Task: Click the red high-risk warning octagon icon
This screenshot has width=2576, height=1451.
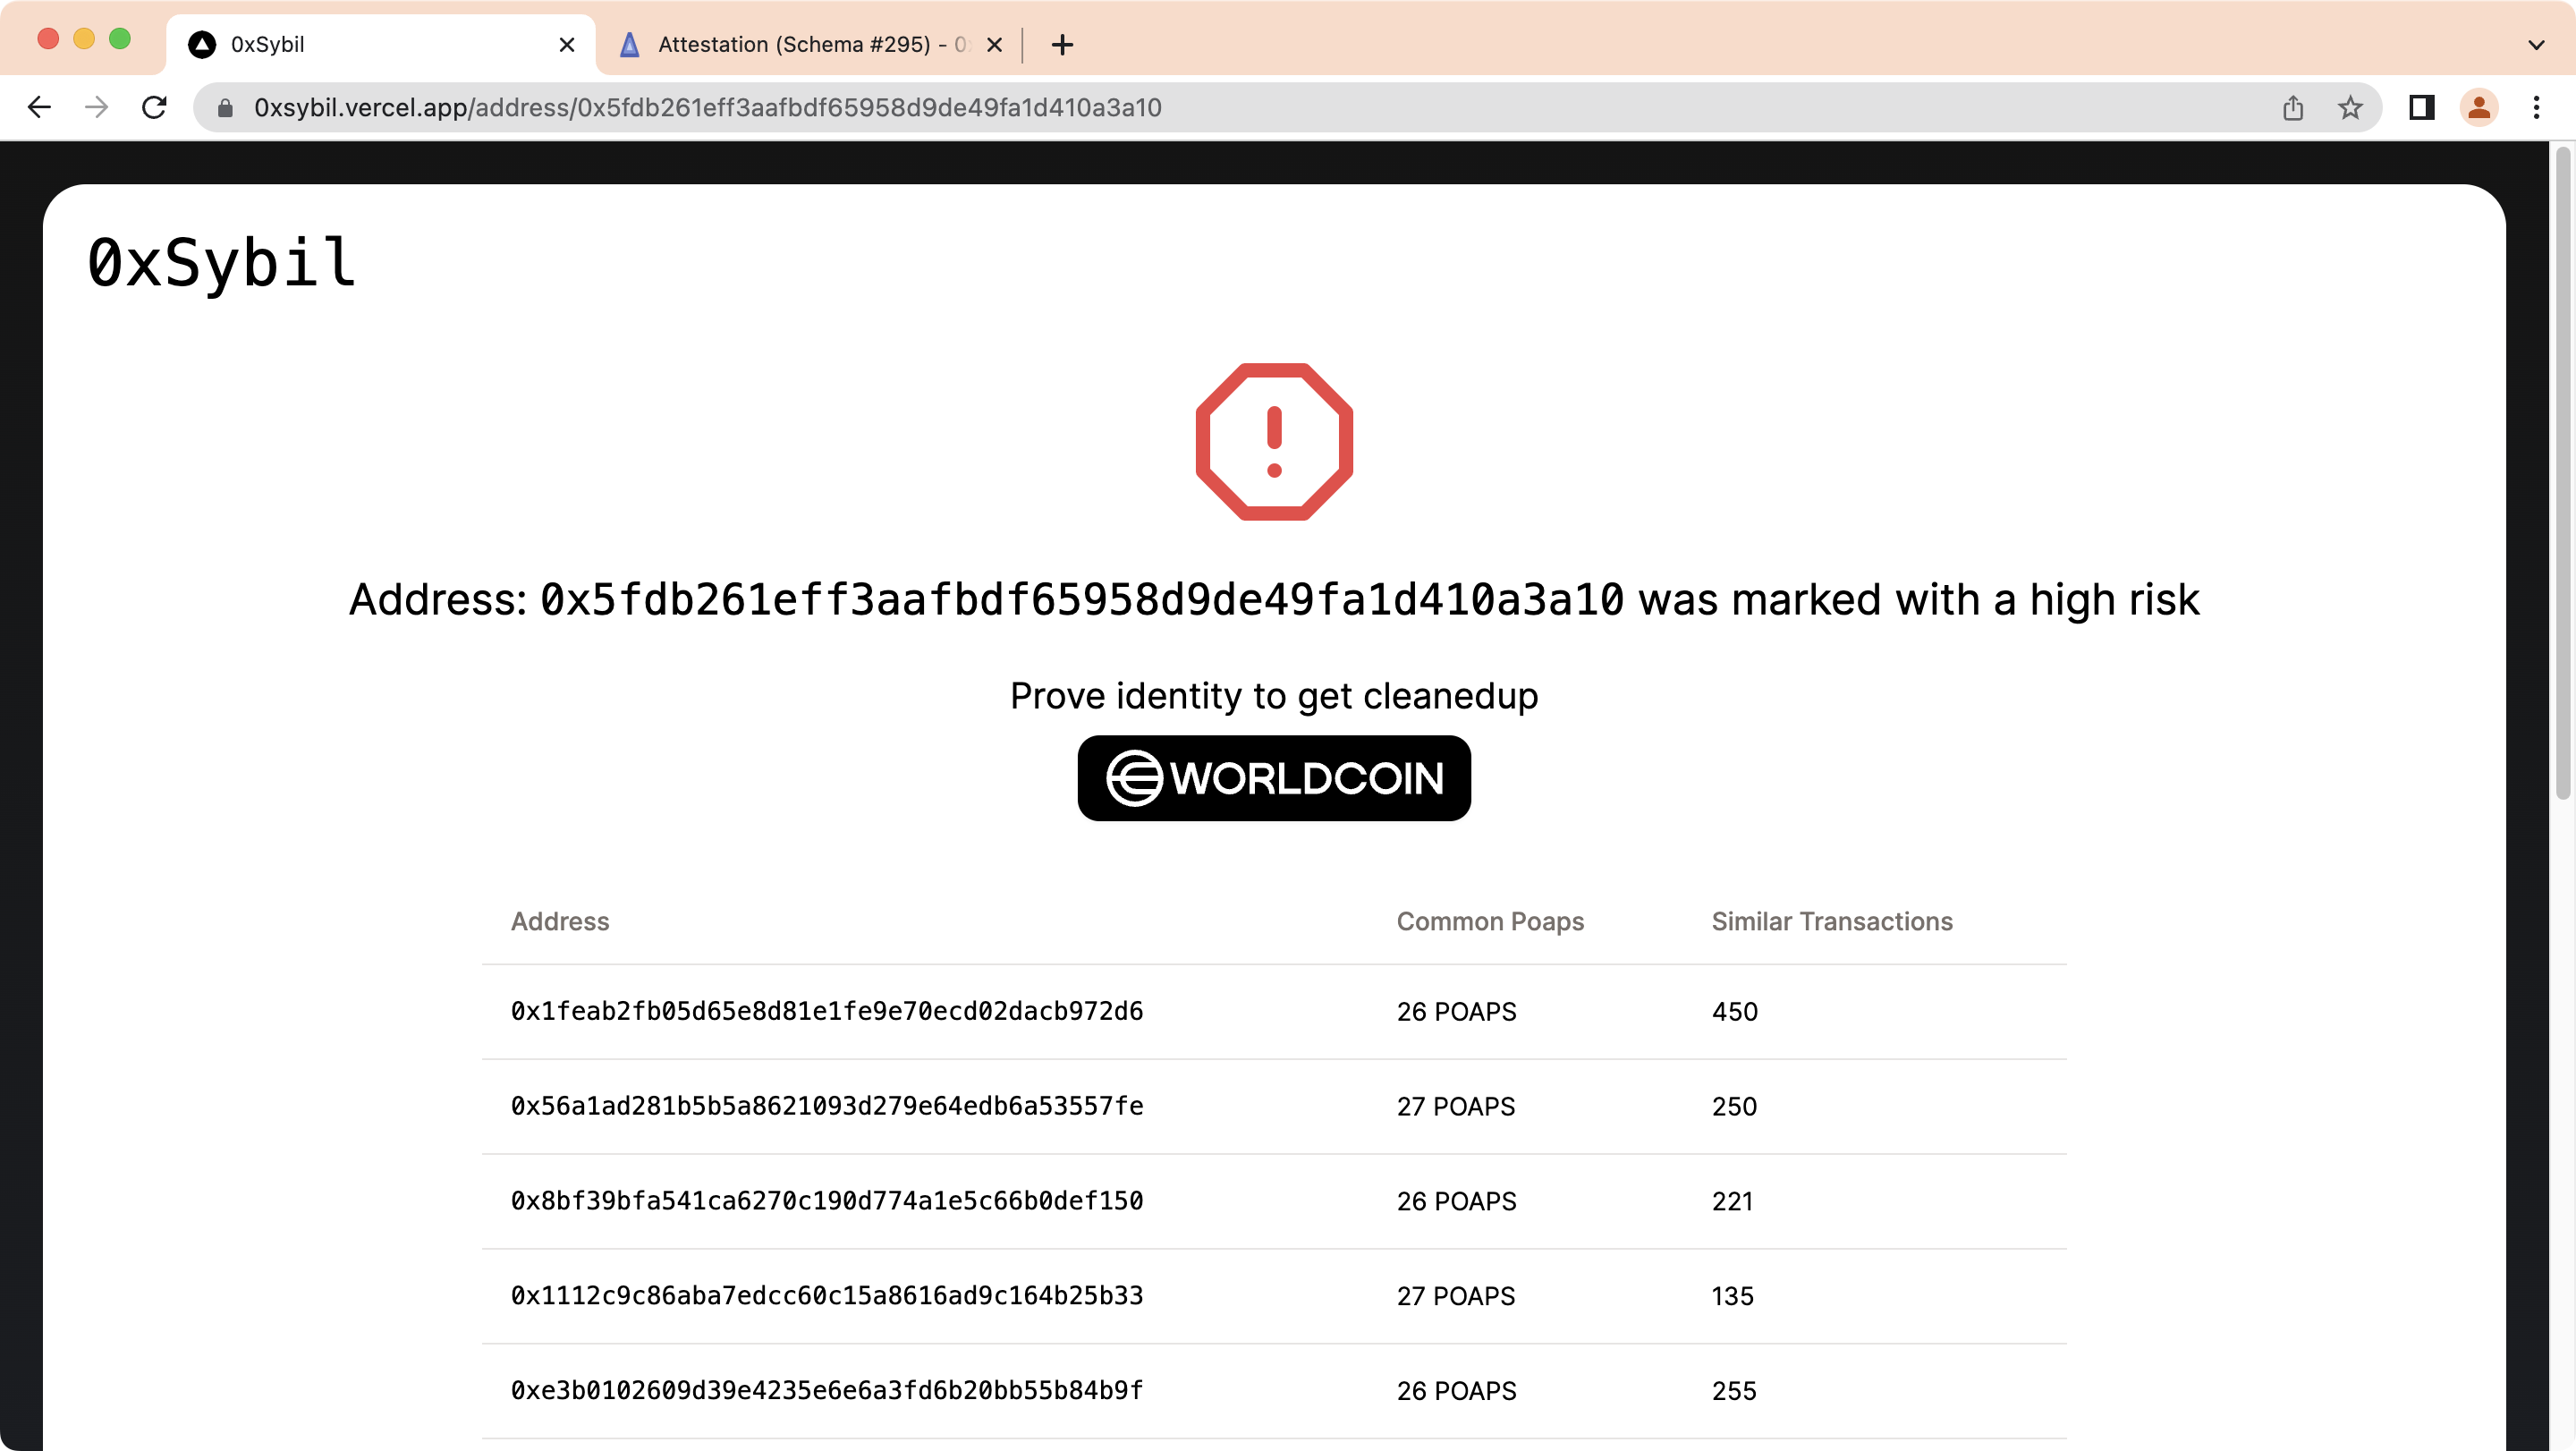Action: tap(1274, 441)
